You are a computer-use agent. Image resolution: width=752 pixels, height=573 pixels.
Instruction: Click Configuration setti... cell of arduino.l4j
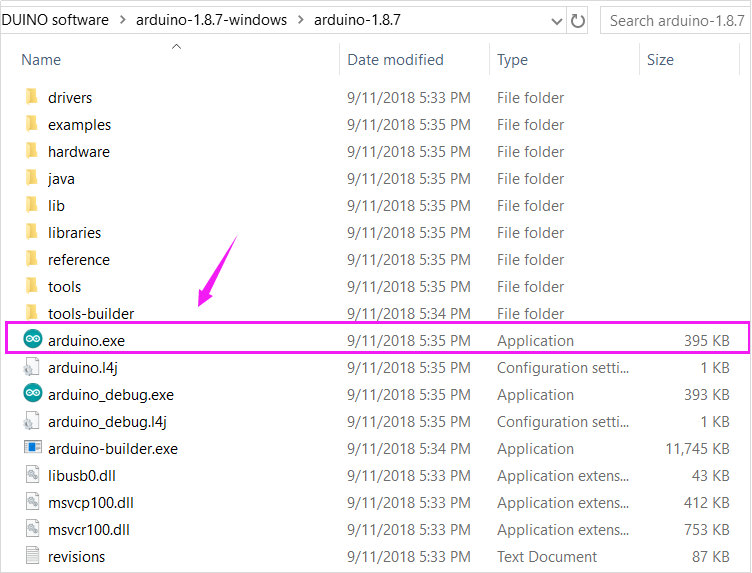pos(563,368)
